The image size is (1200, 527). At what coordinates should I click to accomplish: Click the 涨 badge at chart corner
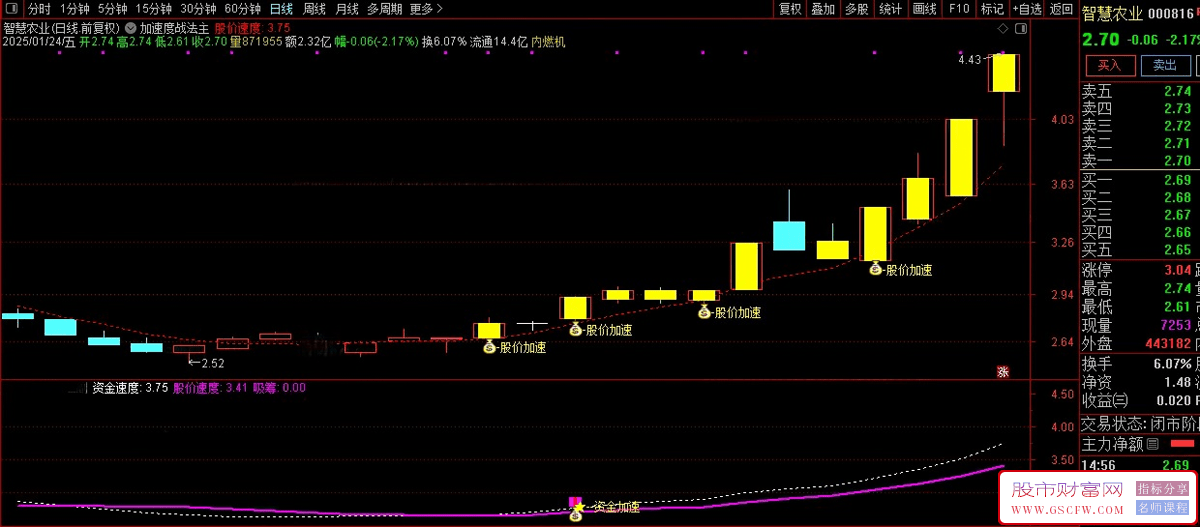click(x=1002, y=371)
